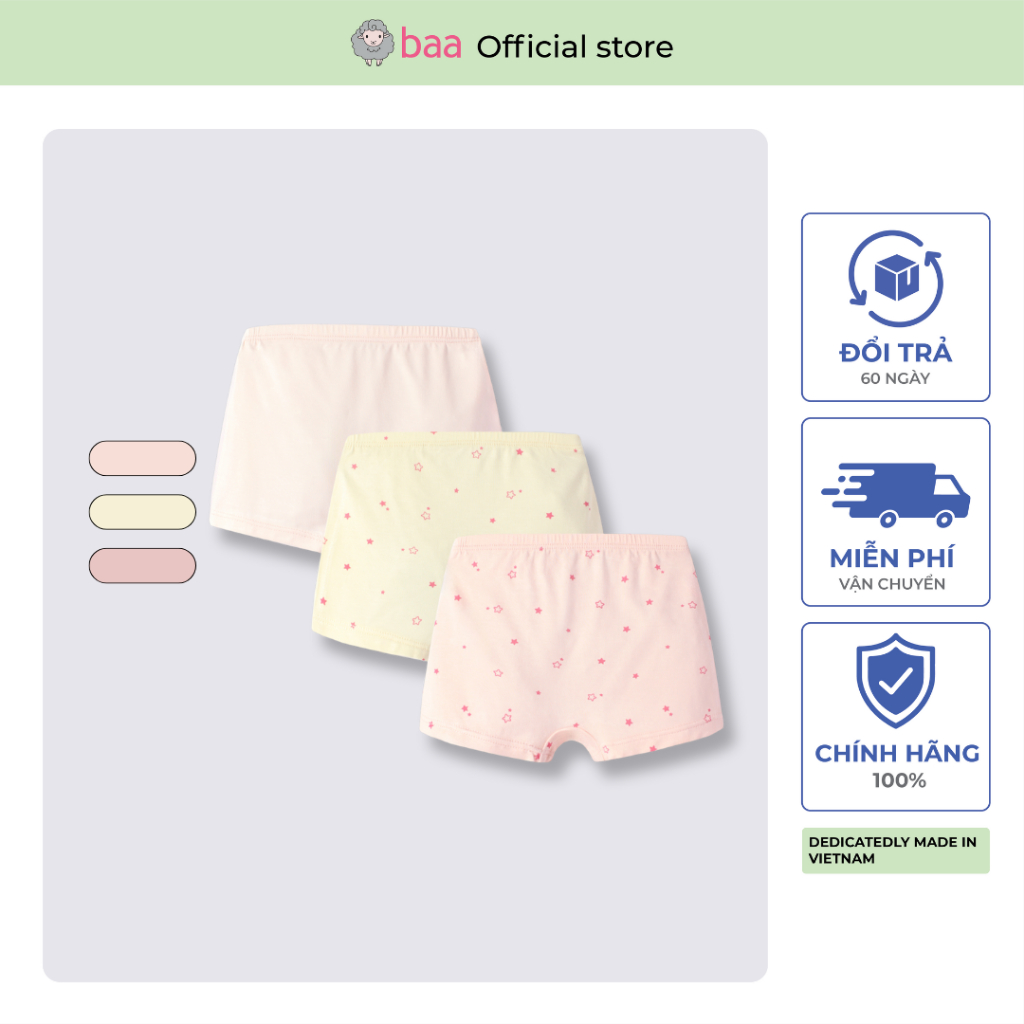The image size is (1024, 1024).
Task: Click the blue delivery truck icon
Action: [x=895, y=495]
